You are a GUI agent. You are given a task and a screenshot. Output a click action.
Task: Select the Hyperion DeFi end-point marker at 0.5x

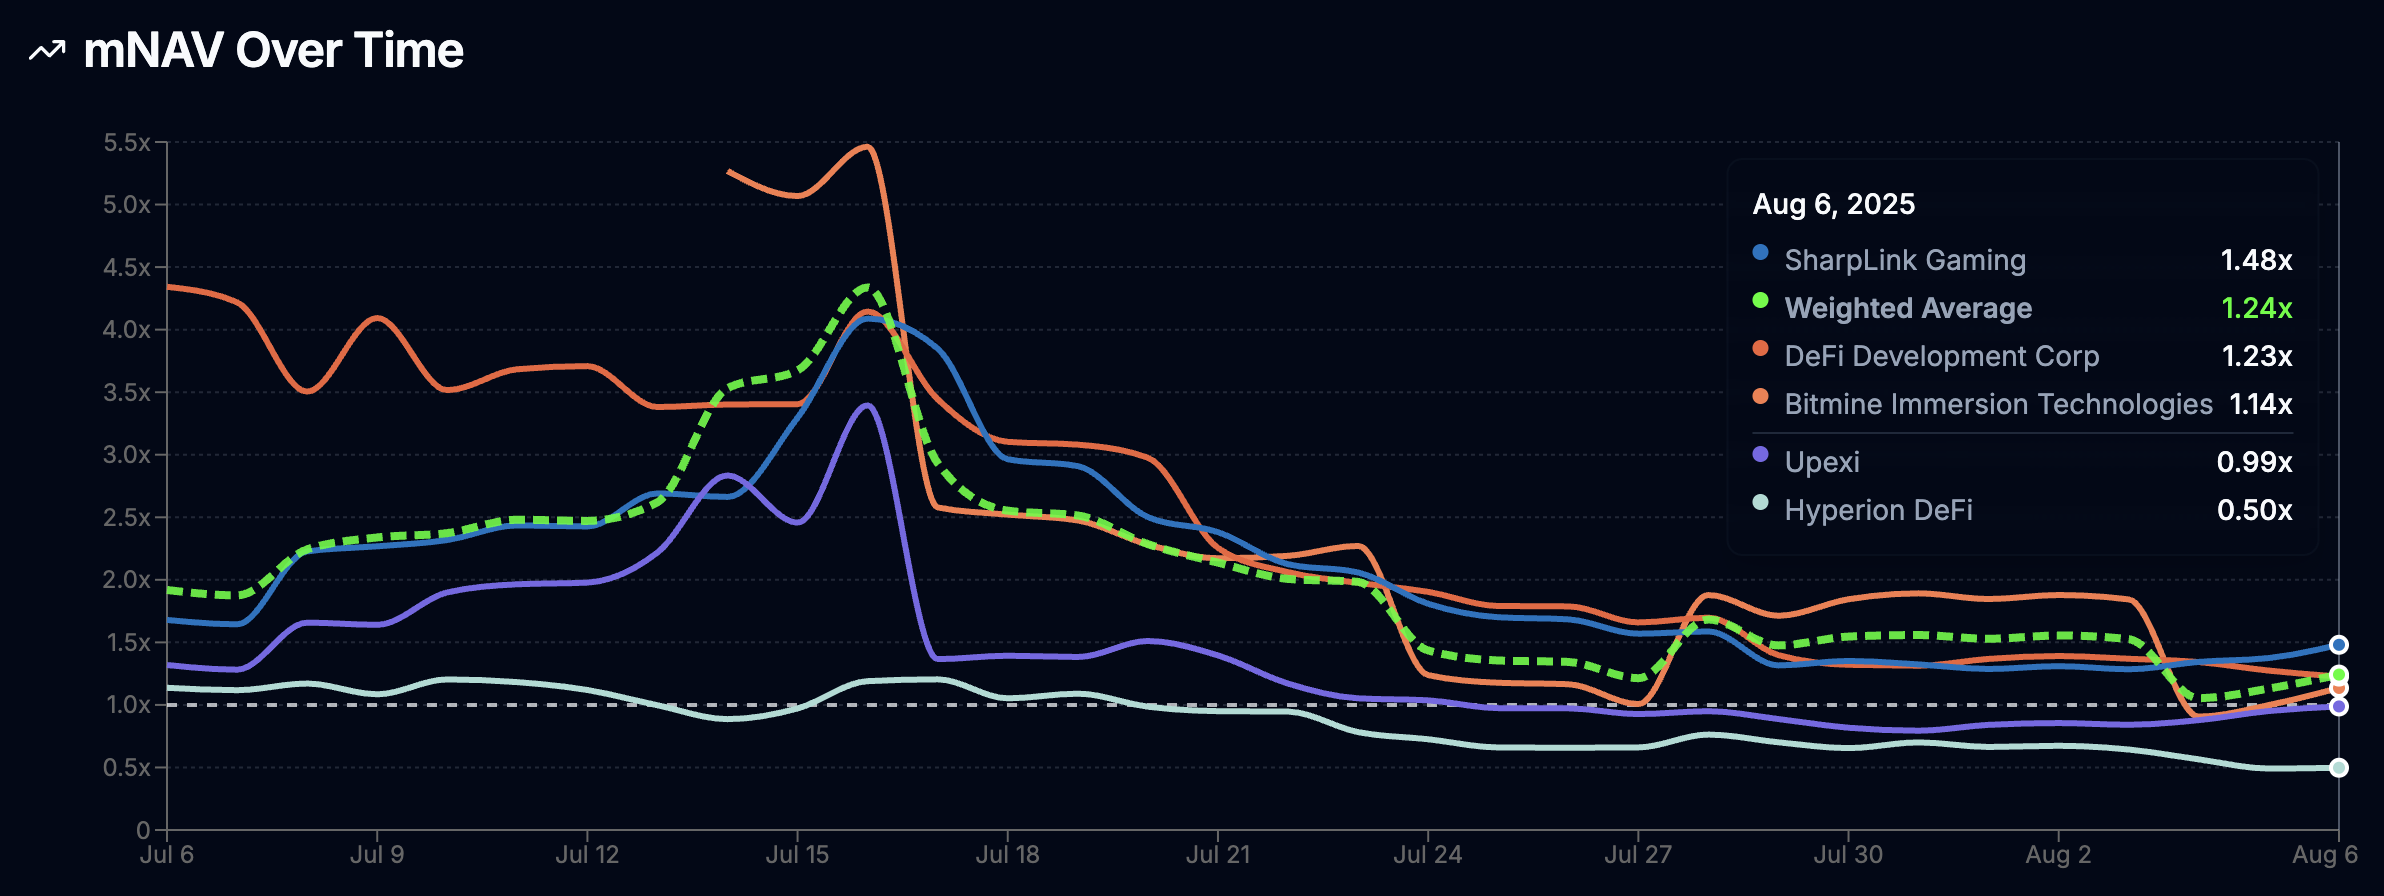point(2338,768)
